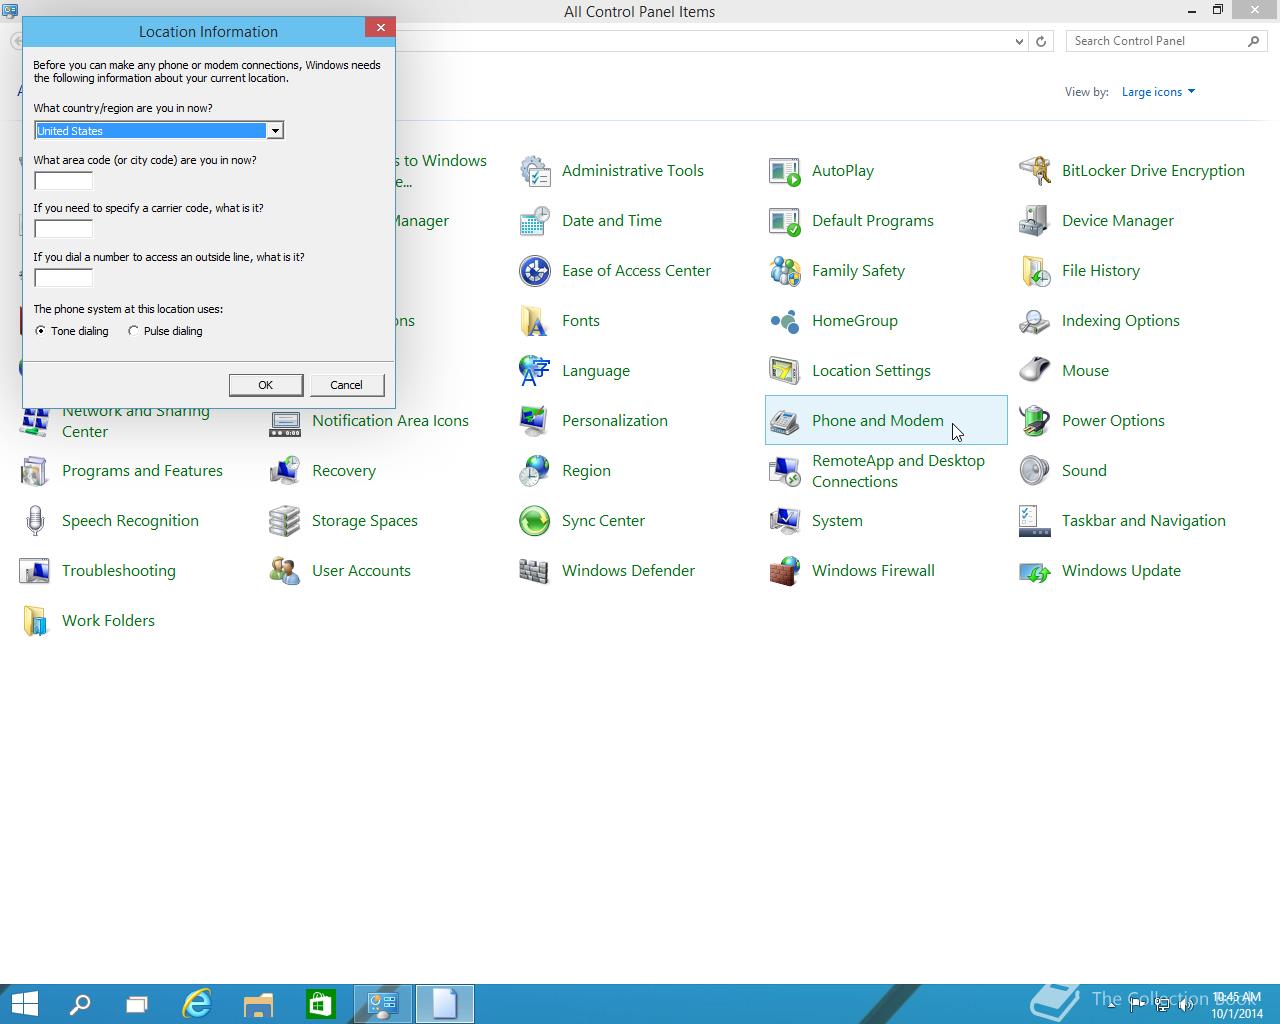Open the Default Programs icon

click(x=785, y=221)
